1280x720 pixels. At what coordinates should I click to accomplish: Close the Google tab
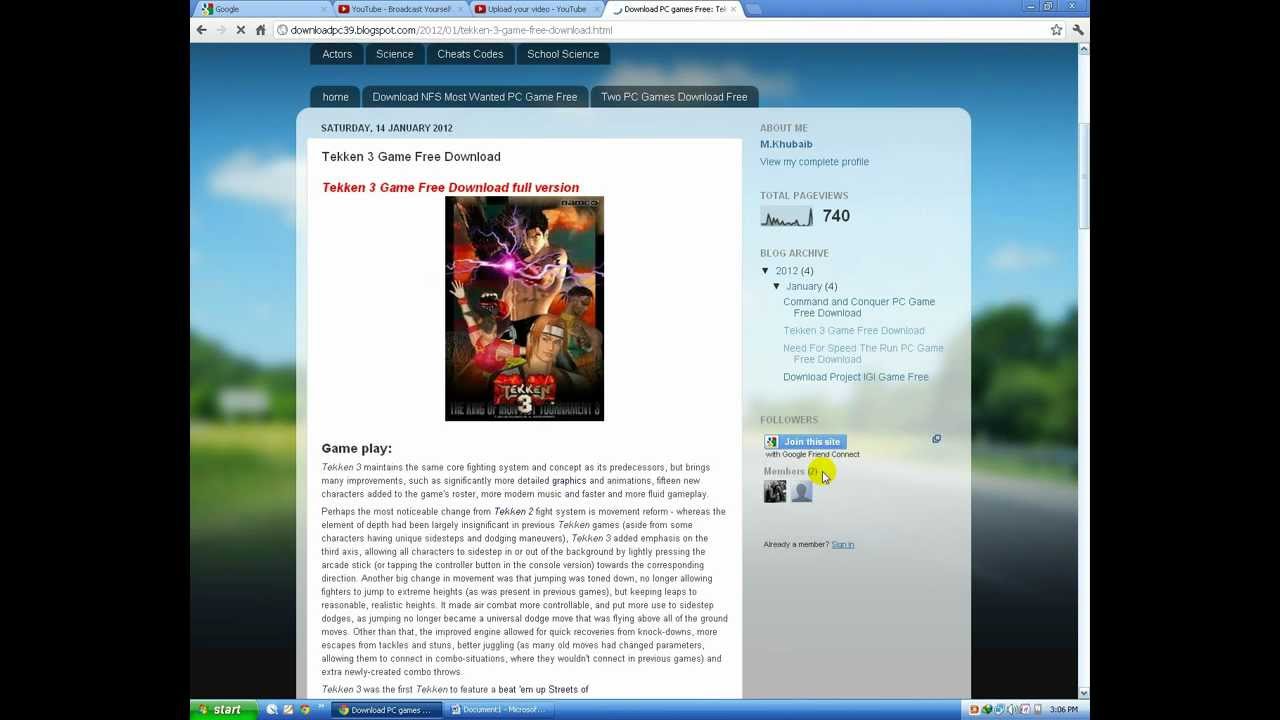pyautogui.click(x=325, y=9)
